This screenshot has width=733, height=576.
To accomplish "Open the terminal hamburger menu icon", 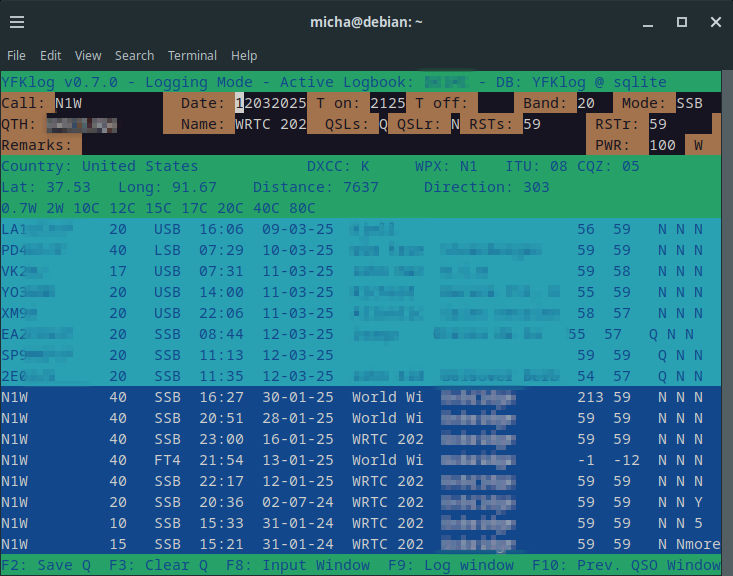I will point(18,21).
